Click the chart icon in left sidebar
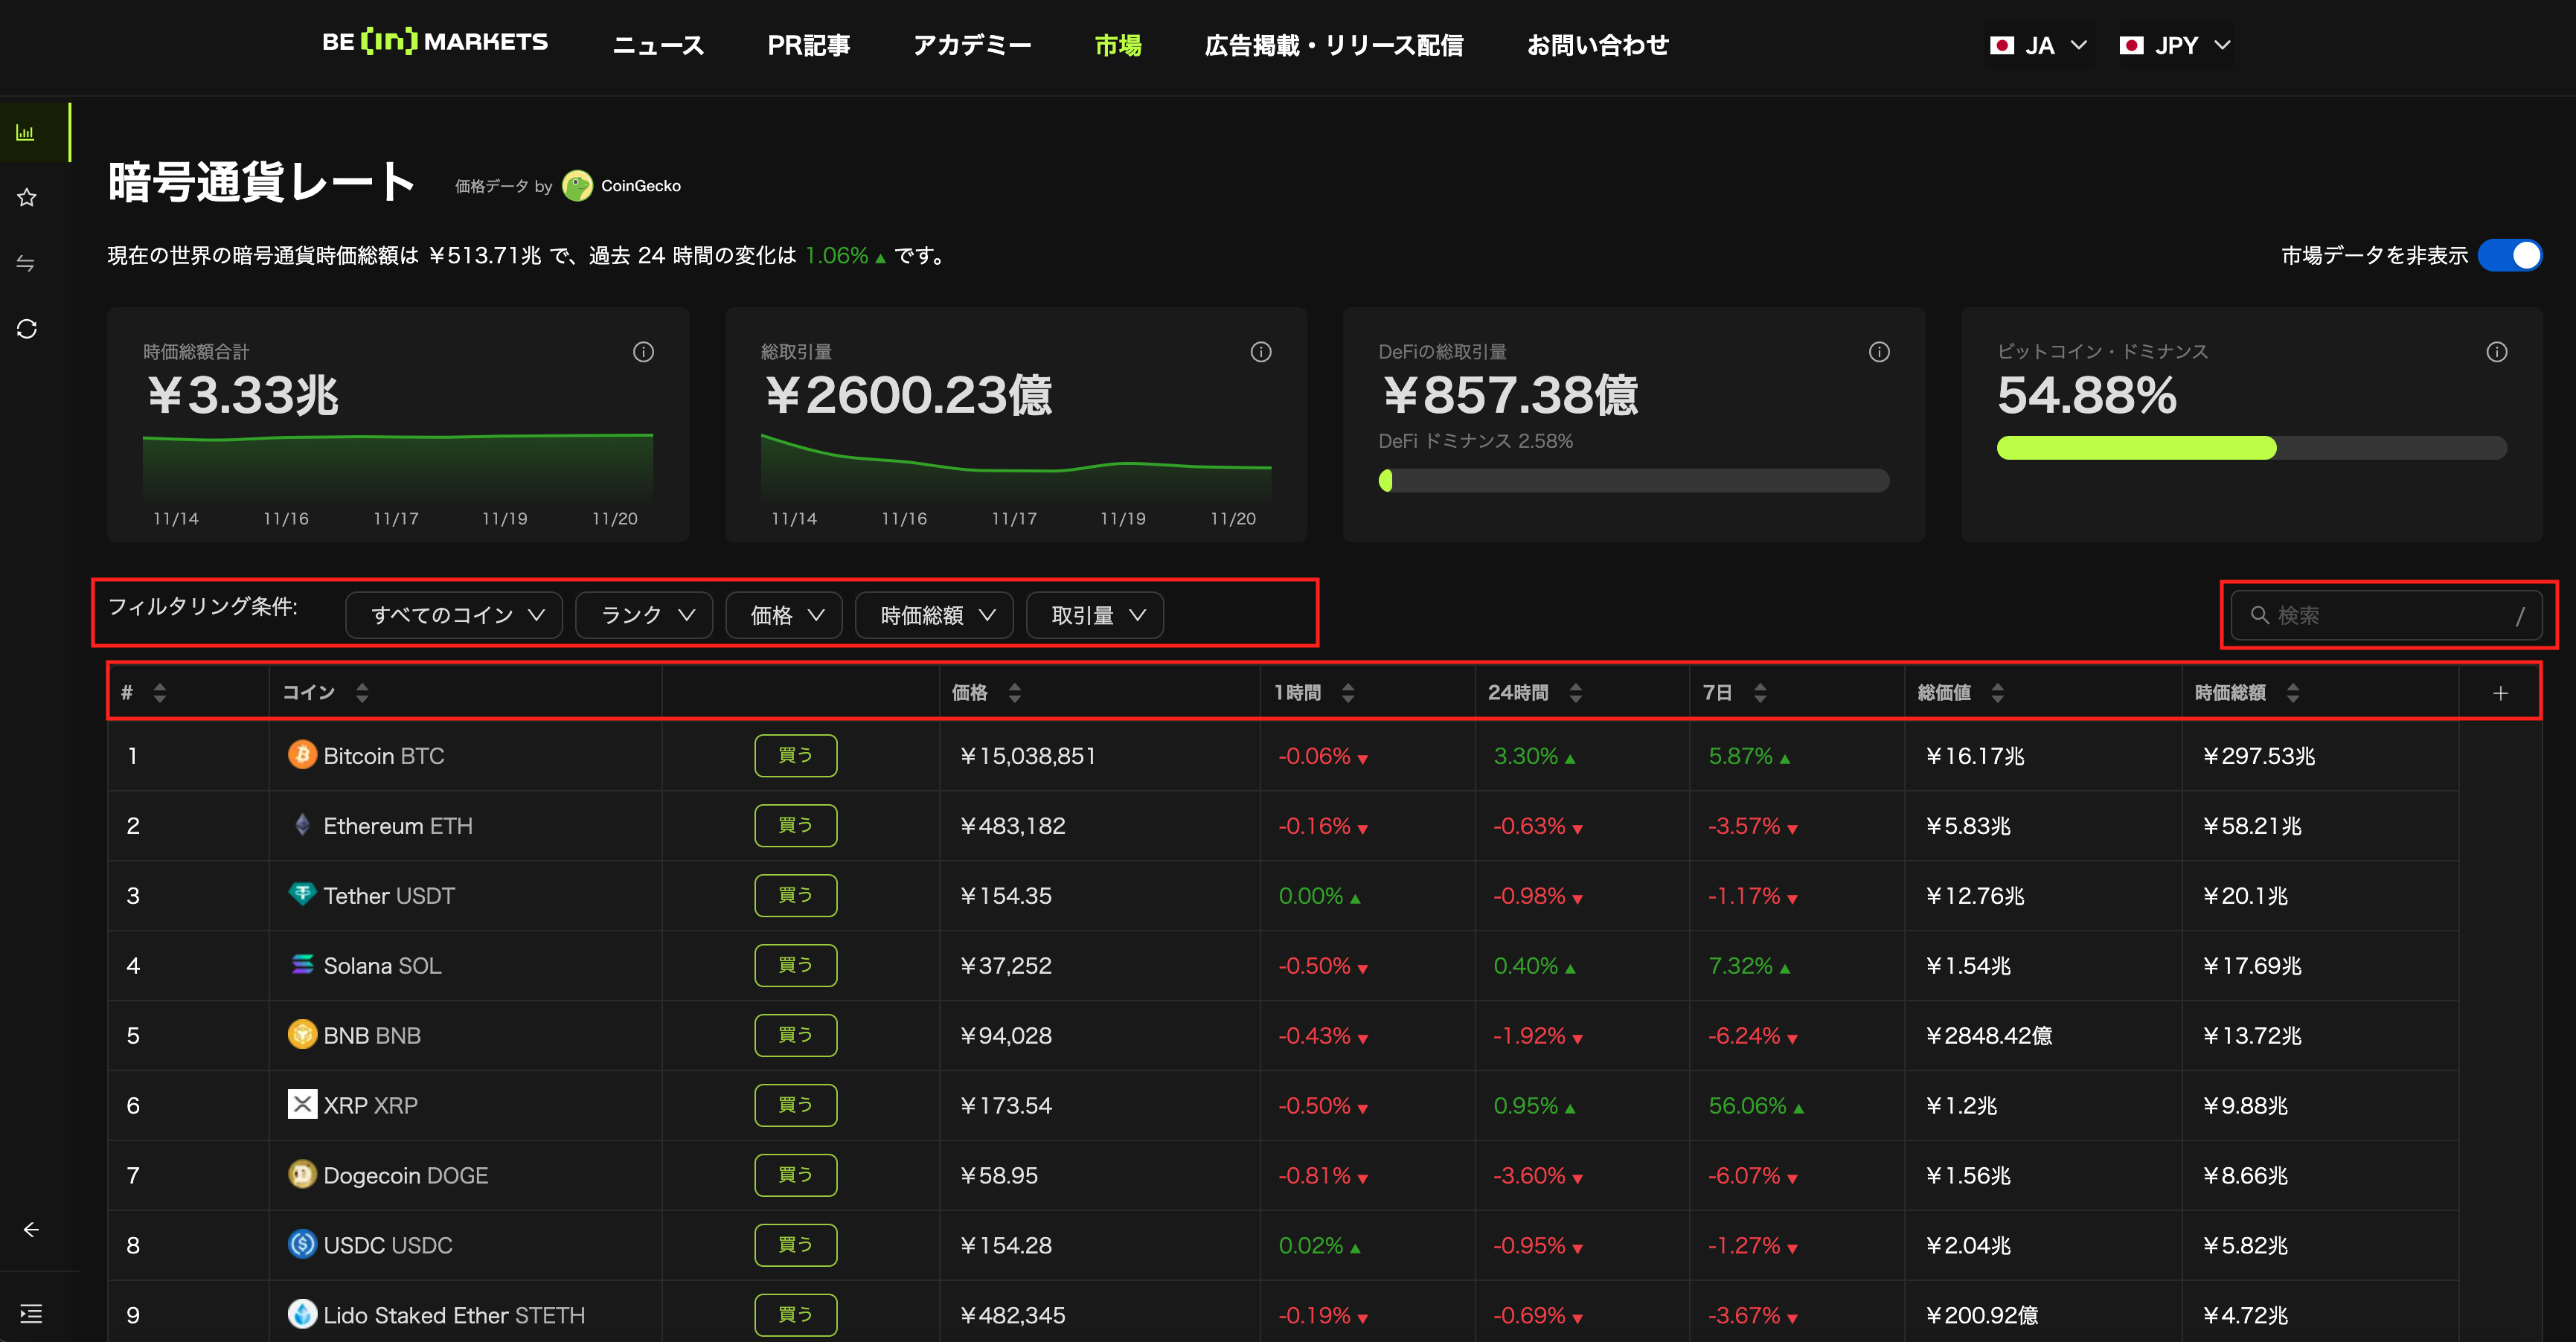The height and width of the screenshot is (1342, 2576). [26, 132]
